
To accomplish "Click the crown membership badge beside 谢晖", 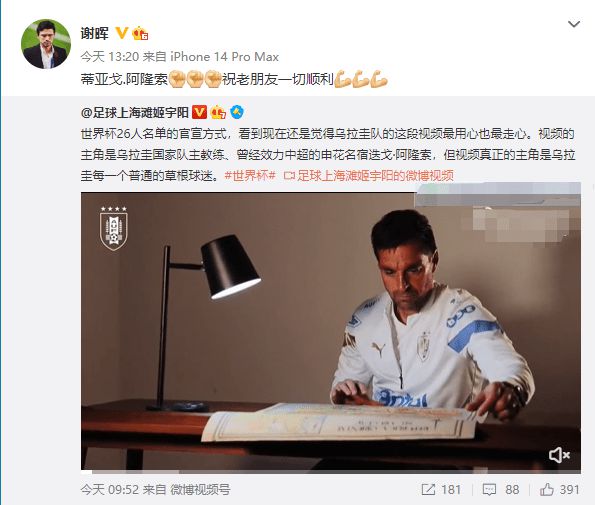I will (x=140, y=33).
